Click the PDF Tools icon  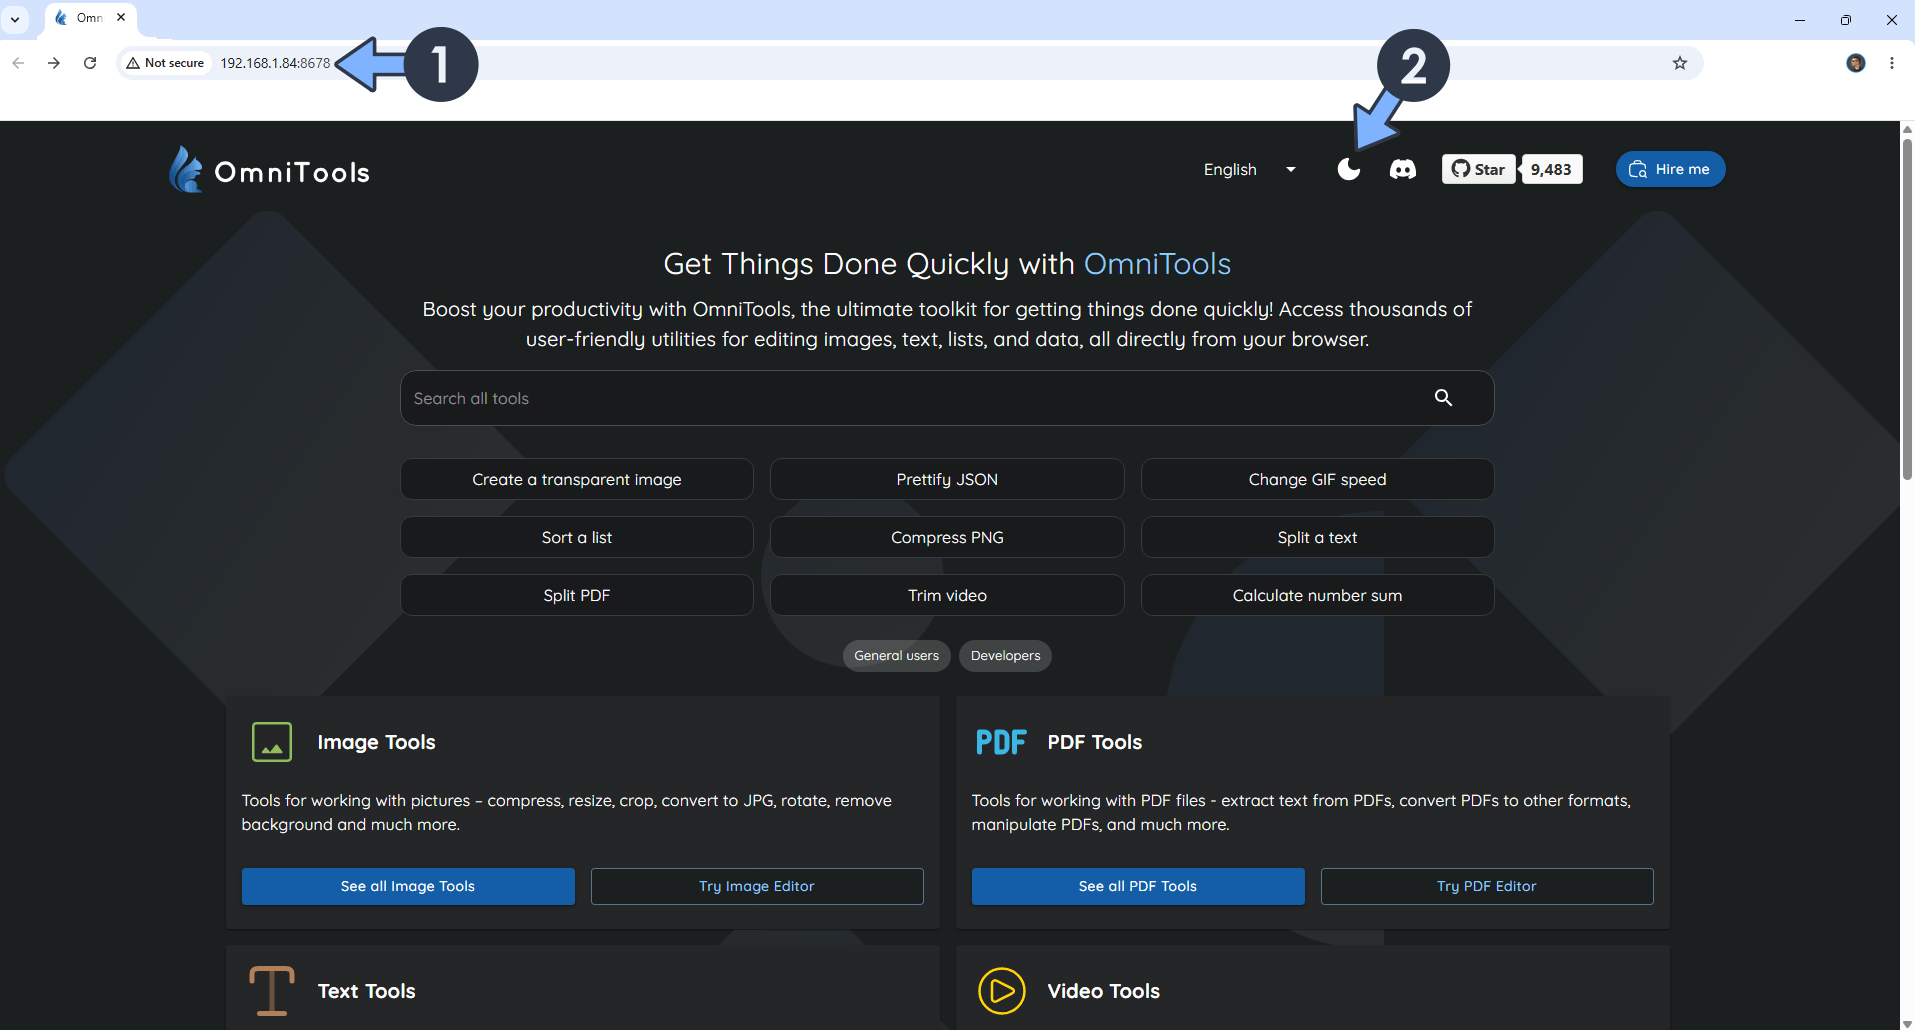[1001, 742]
